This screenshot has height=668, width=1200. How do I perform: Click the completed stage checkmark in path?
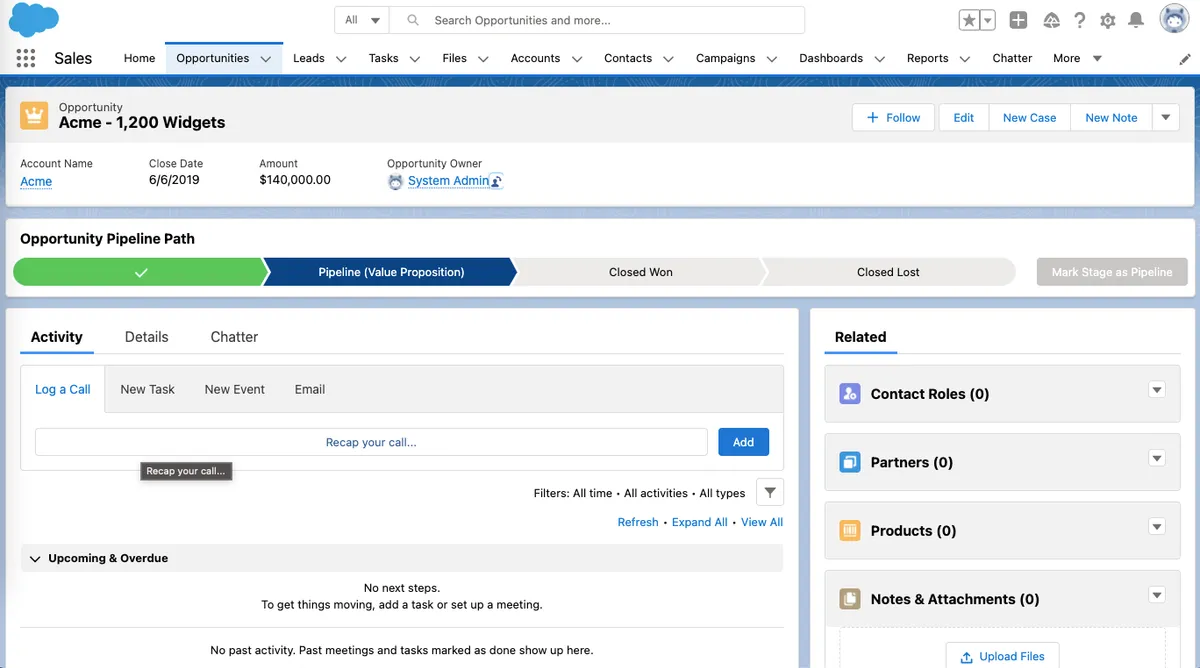[141, 272]
